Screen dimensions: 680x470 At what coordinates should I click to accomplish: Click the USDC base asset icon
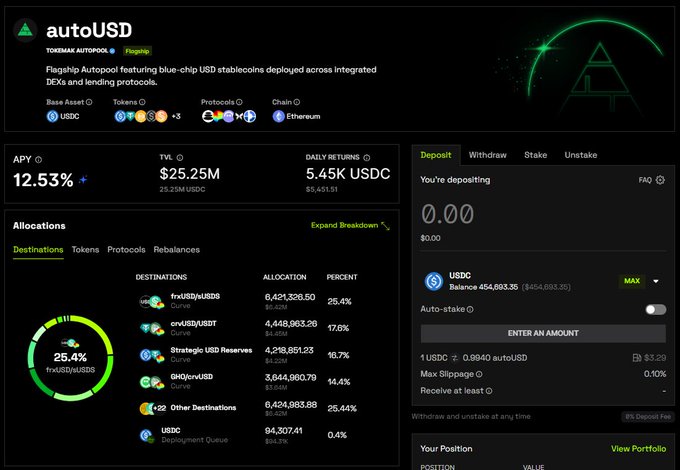(53, 116)
